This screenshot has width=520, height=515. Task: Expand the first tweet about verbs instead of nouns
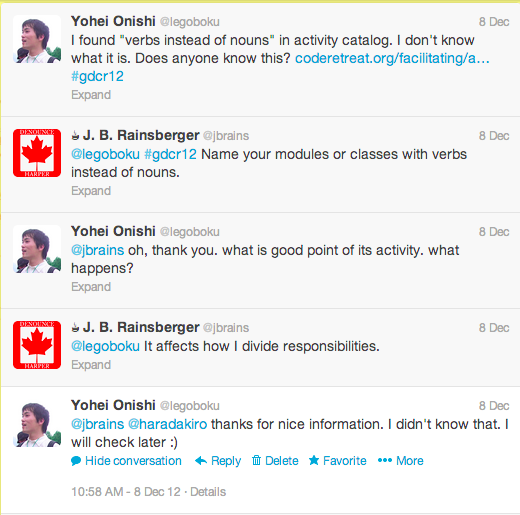pos(91,95)
